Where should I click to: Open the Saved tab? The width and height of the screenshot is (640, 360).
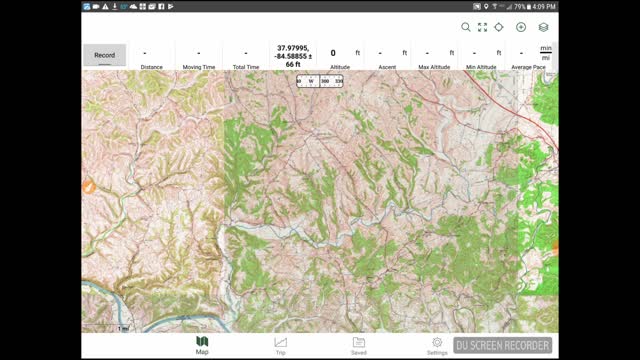[x=359, y=345]
